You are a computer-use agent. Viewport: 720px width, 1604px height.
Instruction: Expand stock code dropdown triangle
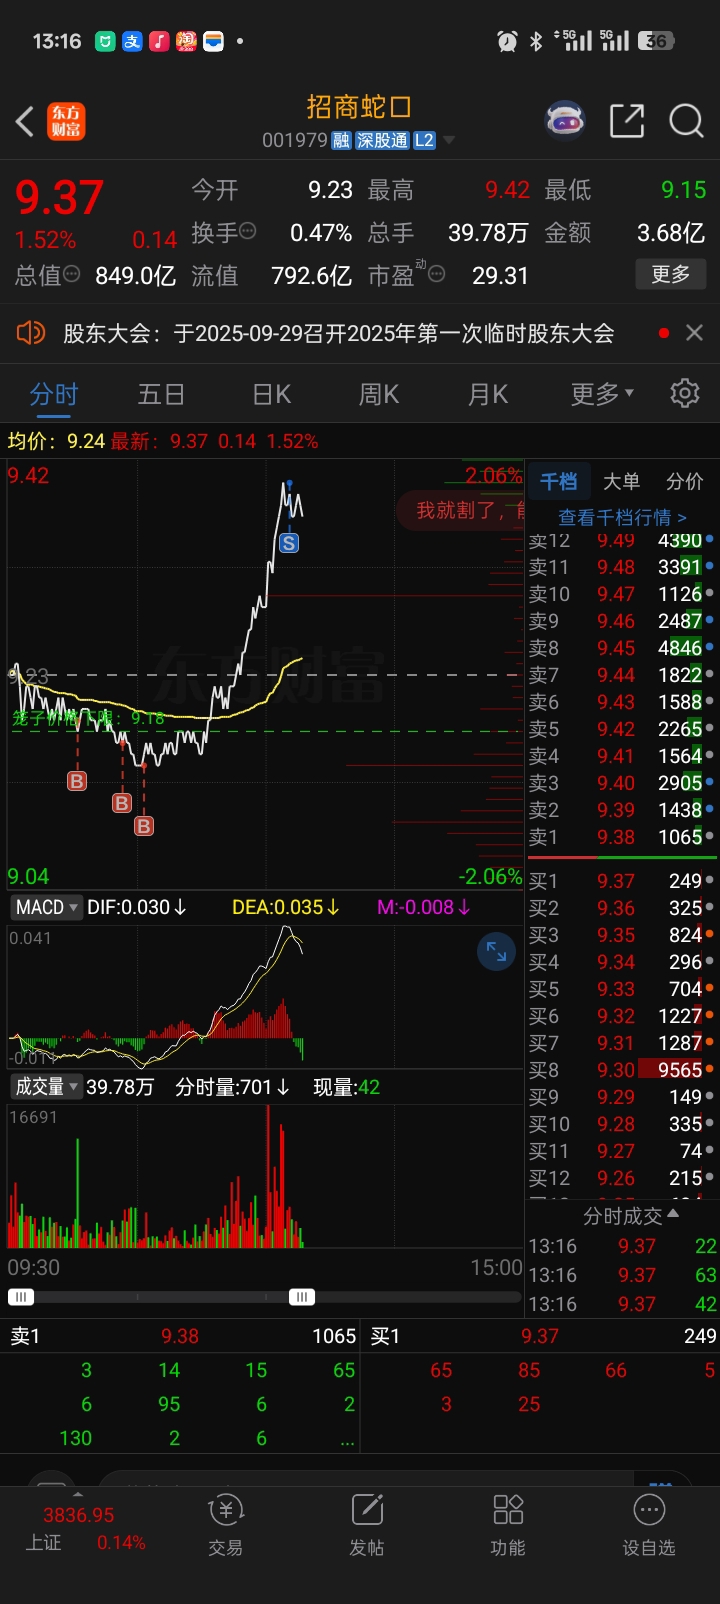tap(449, 140)
